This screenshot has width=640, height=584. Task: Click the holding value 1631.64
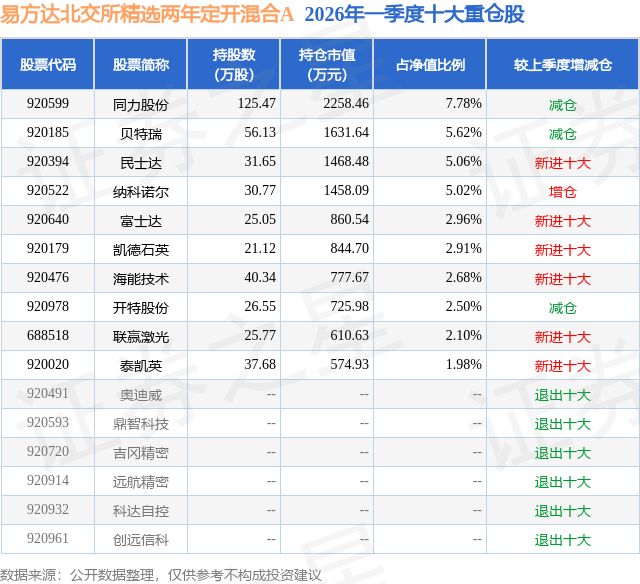pyautogui.click(x=346, y=133)
